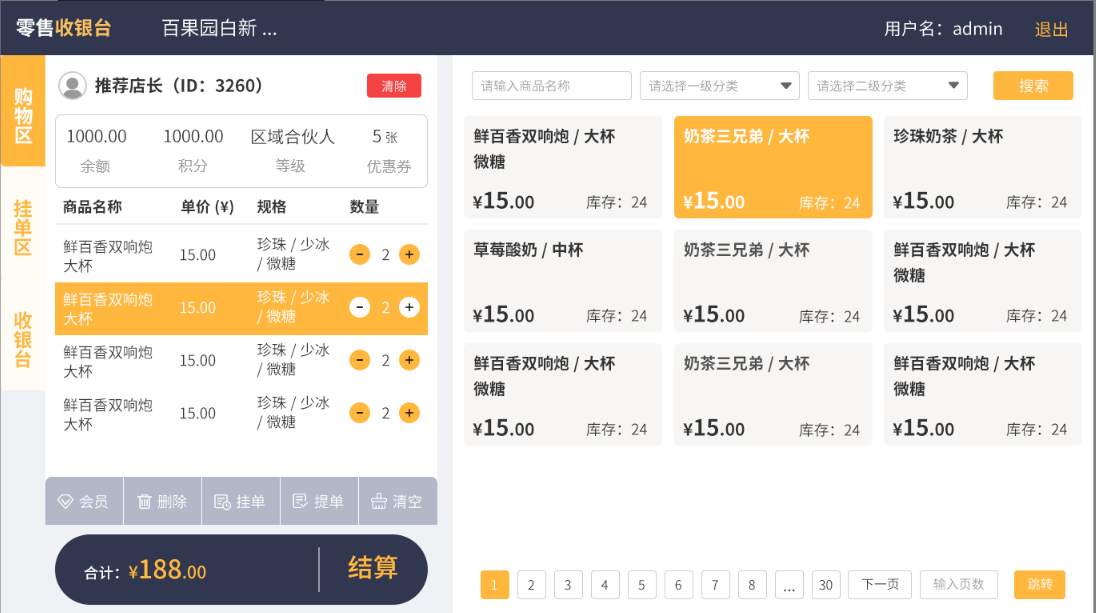Decrease quantity of the highlighted cart row

[x=360, y=308]
